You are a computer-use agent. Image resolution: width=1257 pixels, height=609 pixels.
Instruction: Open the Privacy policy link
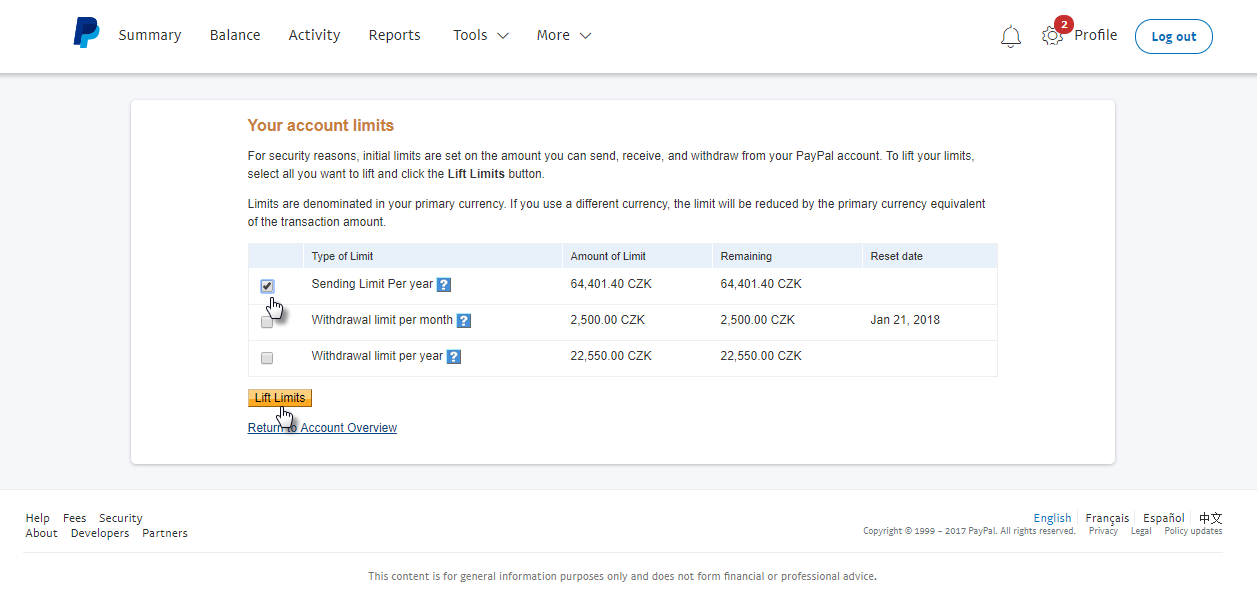click(x=1103, y=531)
